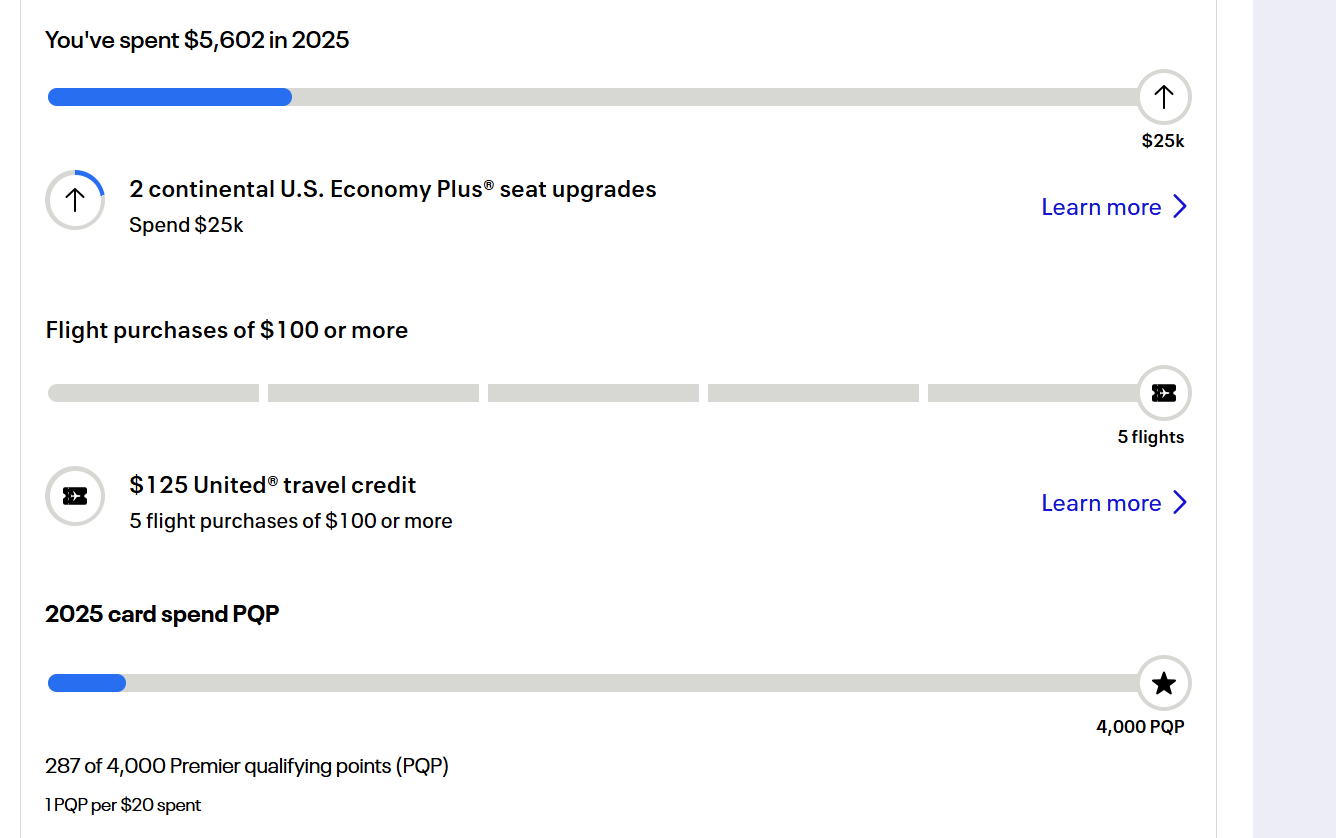Open Learn more for $125 United travel credit

point(1101,503)
